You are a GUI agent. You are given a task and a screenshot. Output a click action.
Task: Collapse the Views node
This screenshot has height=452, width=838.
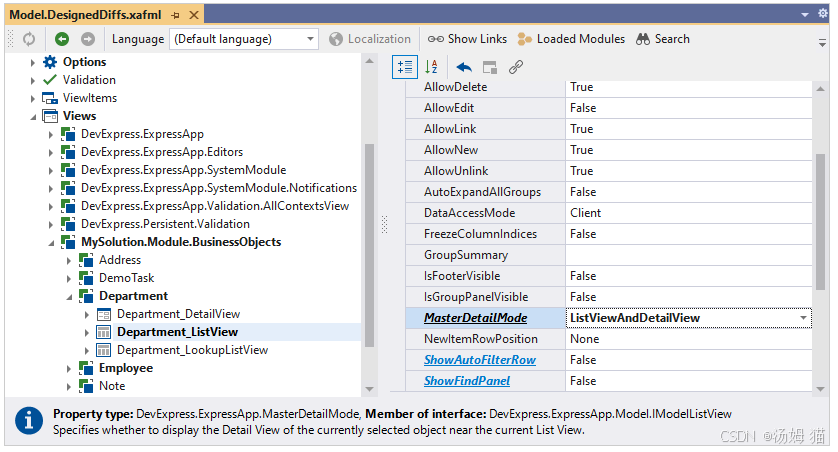coord(33,116)
